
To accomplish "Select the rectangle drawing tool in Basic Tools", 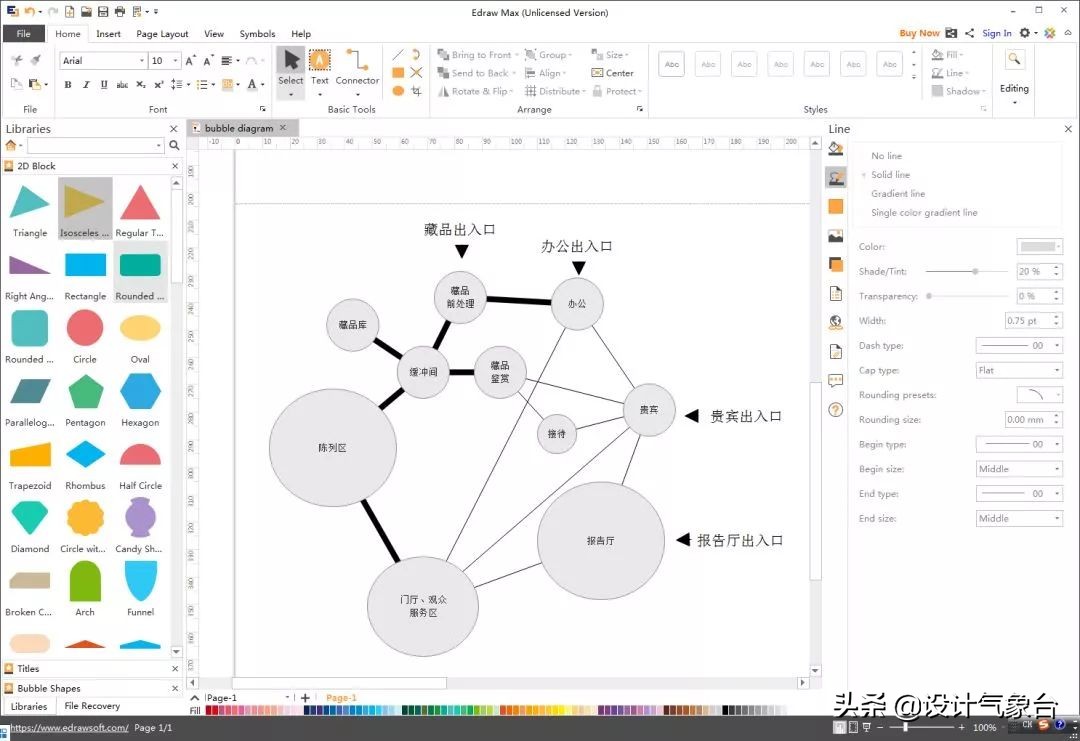I will click(x=398, y=72).
